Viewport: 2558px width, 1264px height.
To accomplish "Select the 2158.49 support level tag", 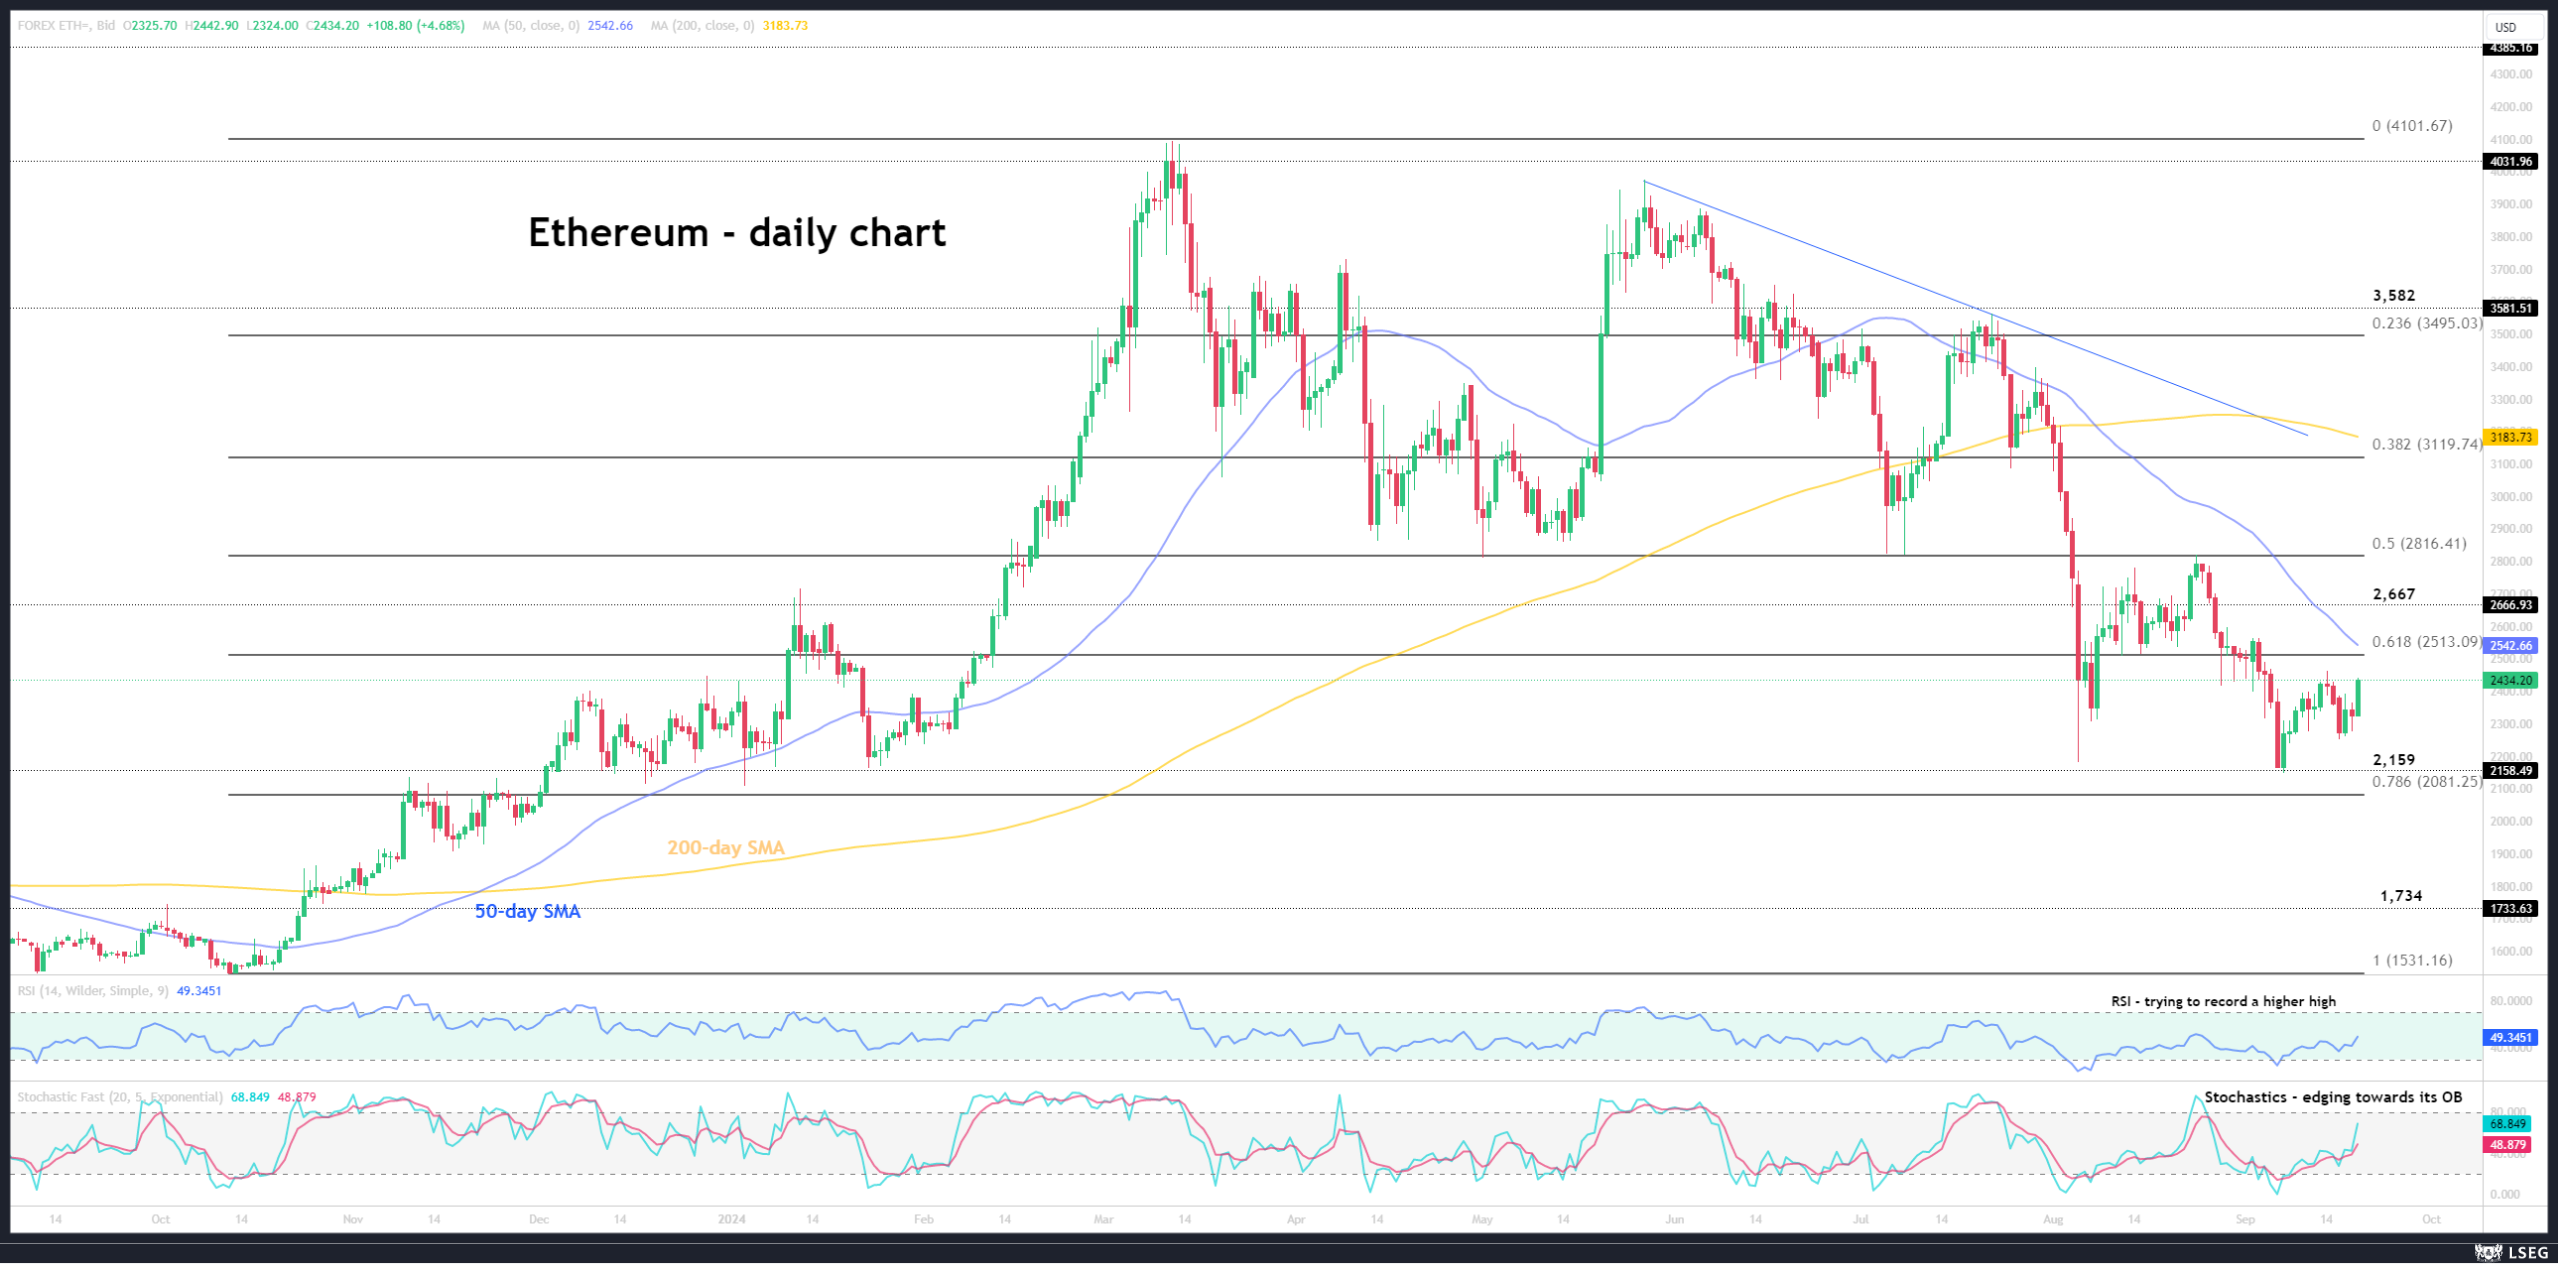I will point(2510,771).
